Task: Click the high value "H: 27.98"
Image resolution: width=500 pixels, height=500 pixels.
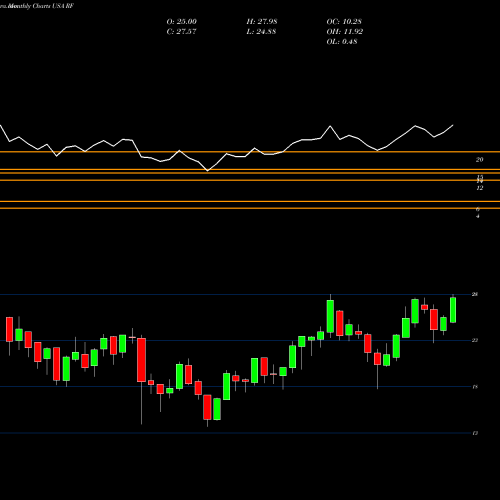Action: 262,22
